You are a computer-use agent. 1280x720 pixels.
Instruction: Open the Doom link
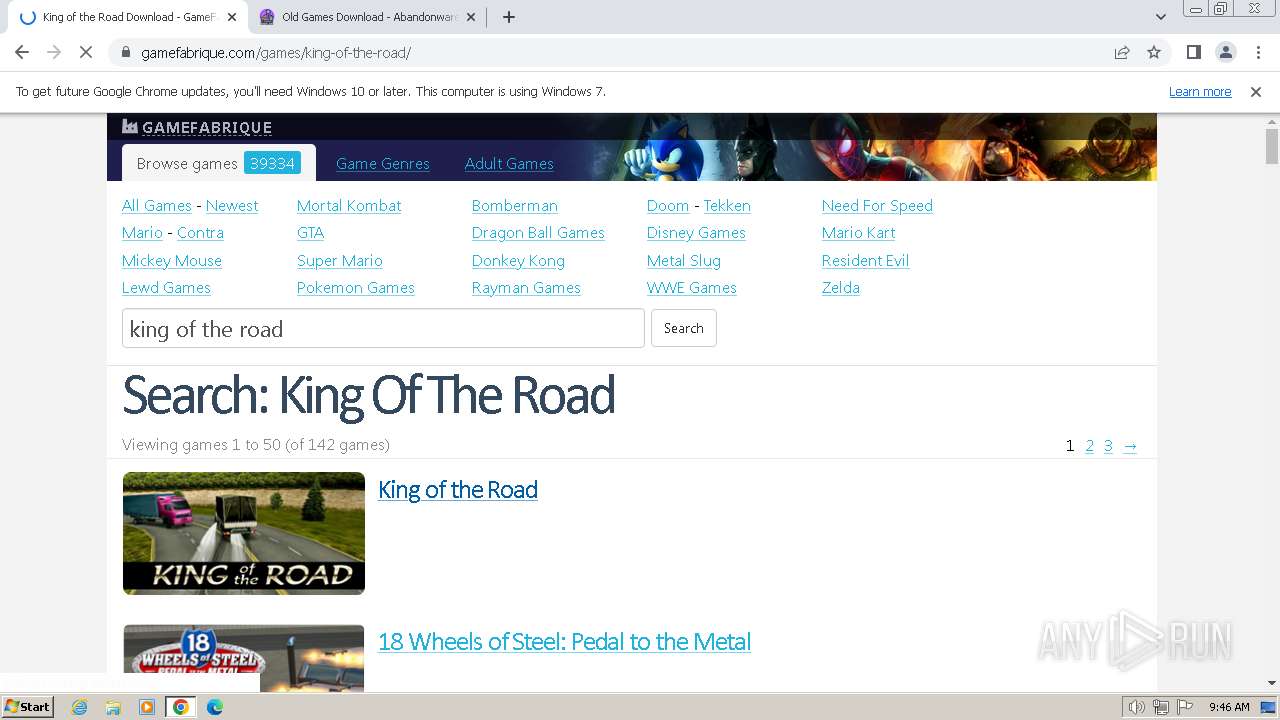tap(668, 205)
